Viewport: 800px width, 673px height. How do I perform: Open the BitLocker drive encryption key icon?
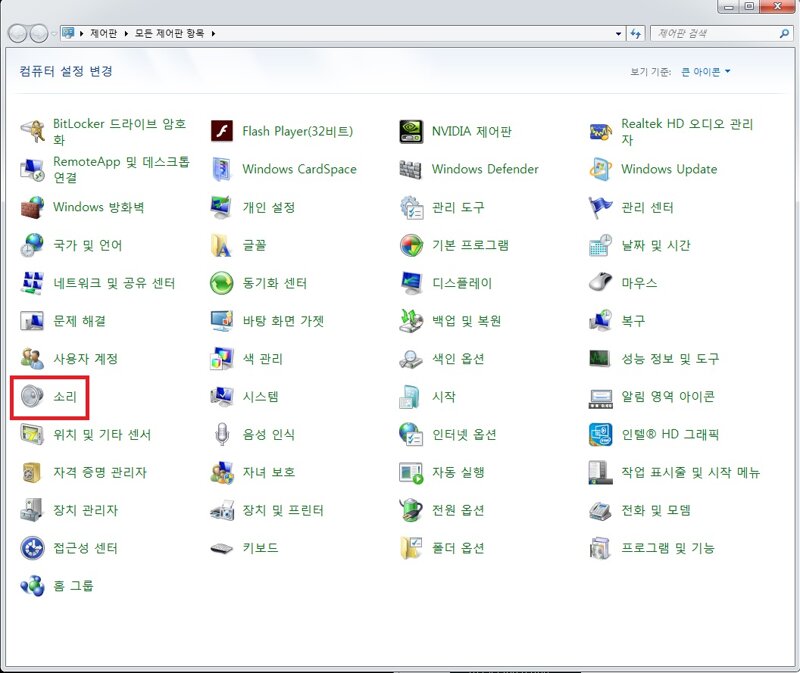point(32,131)
